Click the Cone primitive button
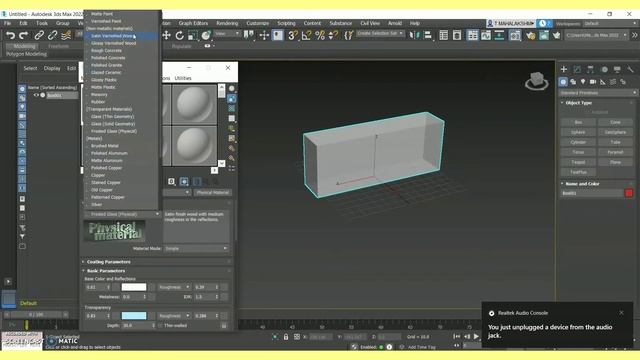Viewport: 640px width, 360px height. (615, 122)
